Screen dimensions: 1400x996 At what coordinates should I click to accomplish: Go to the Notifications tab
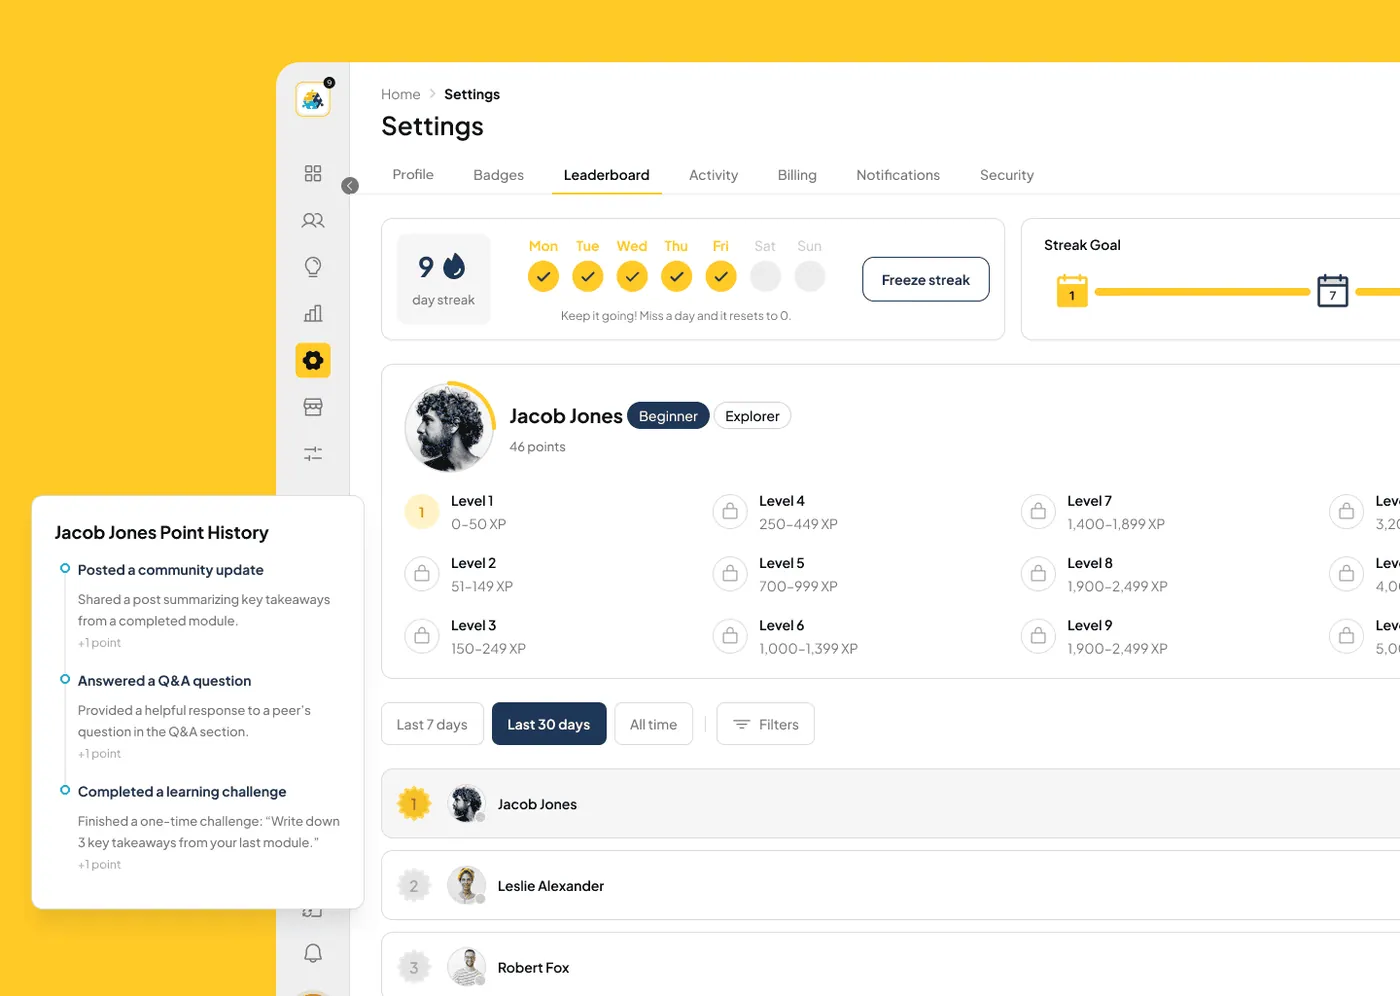pyautogui.click(x=898, y=175)
